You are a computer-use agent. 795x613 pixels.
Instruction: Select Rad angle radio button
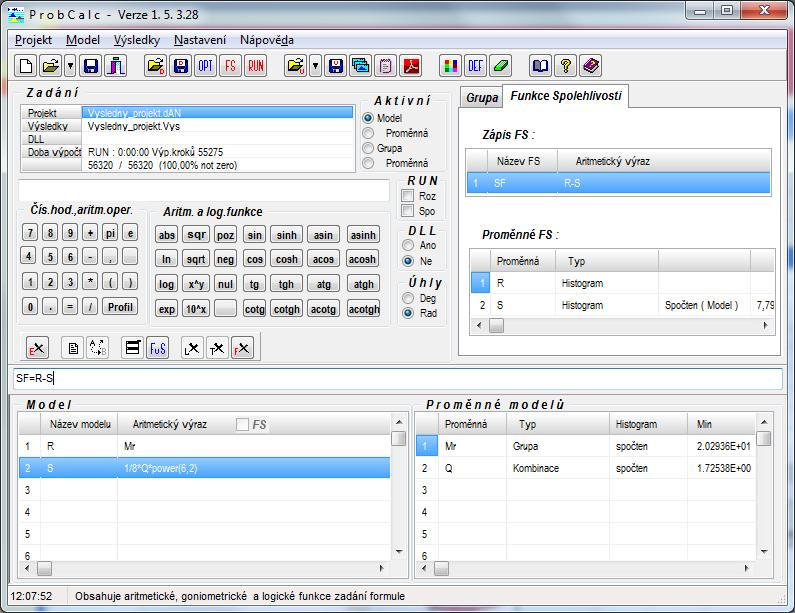coord(408,313)
